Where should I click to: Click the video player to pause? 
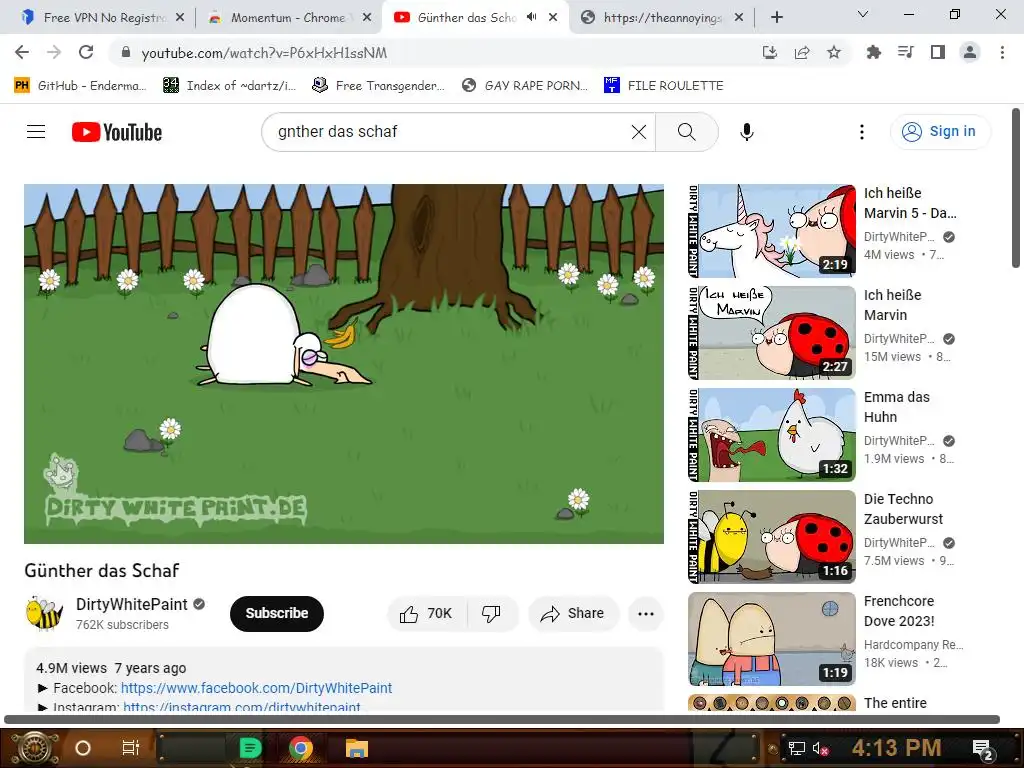click(x=344, y=364)
